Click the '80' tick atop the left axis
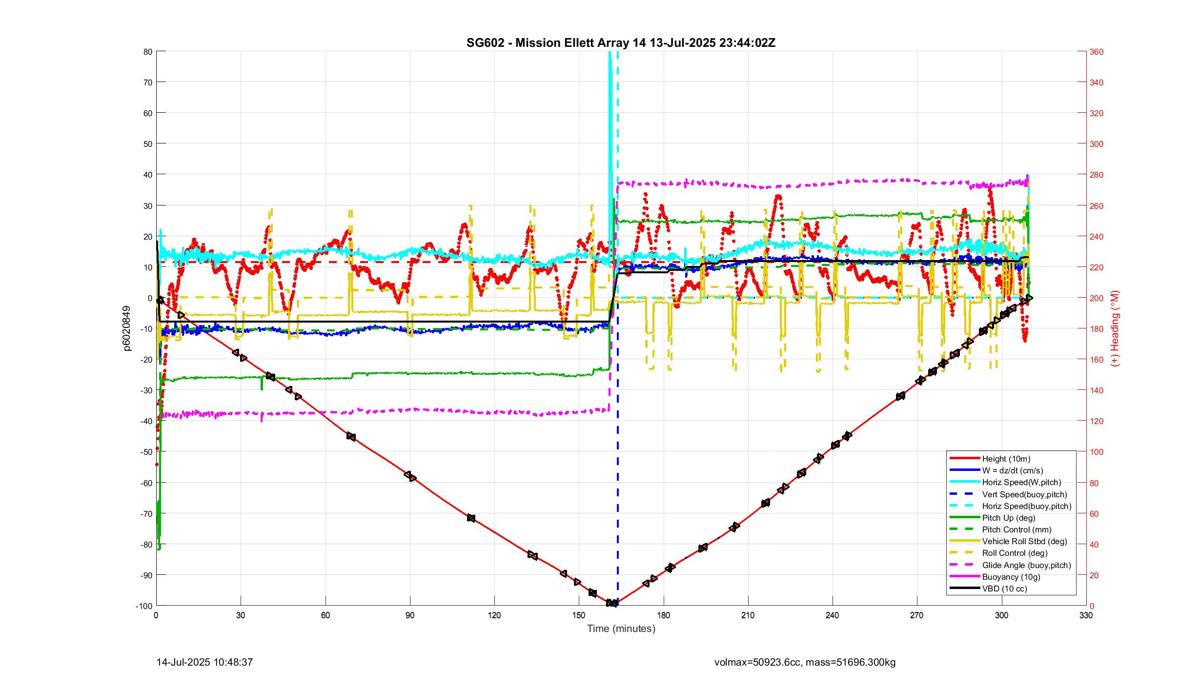The height and width of the screenshot is (681, 1200). (x=146, y=51)
